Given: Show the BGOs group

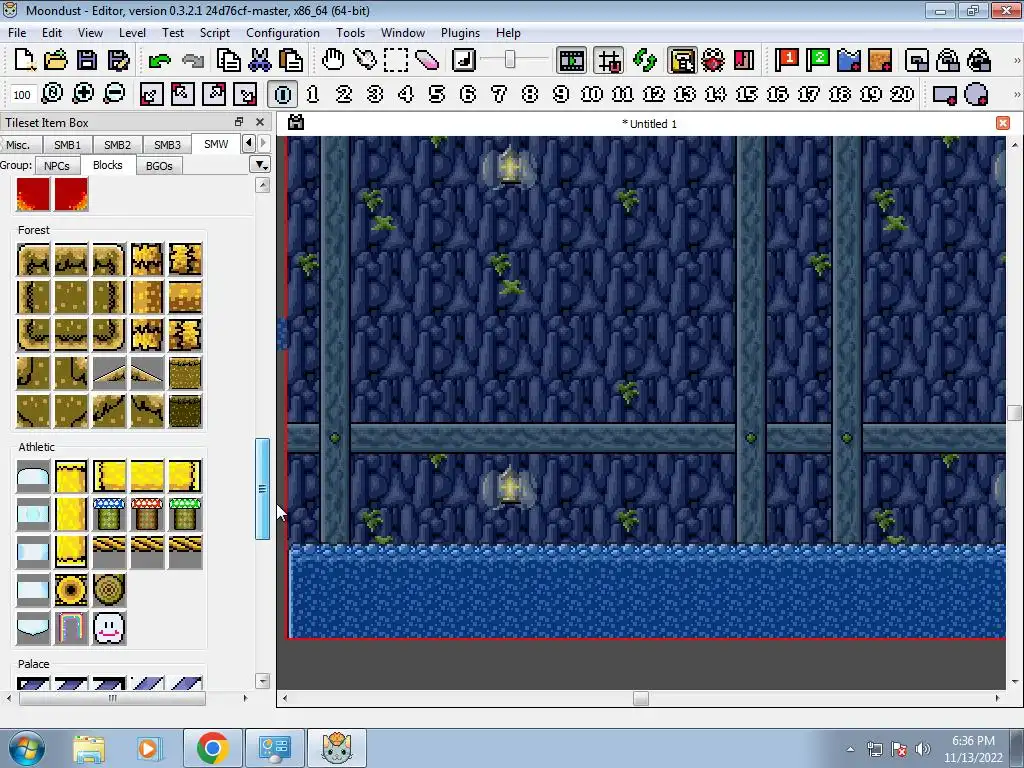Looking at the screenshot, I should (x=159, y=166).
